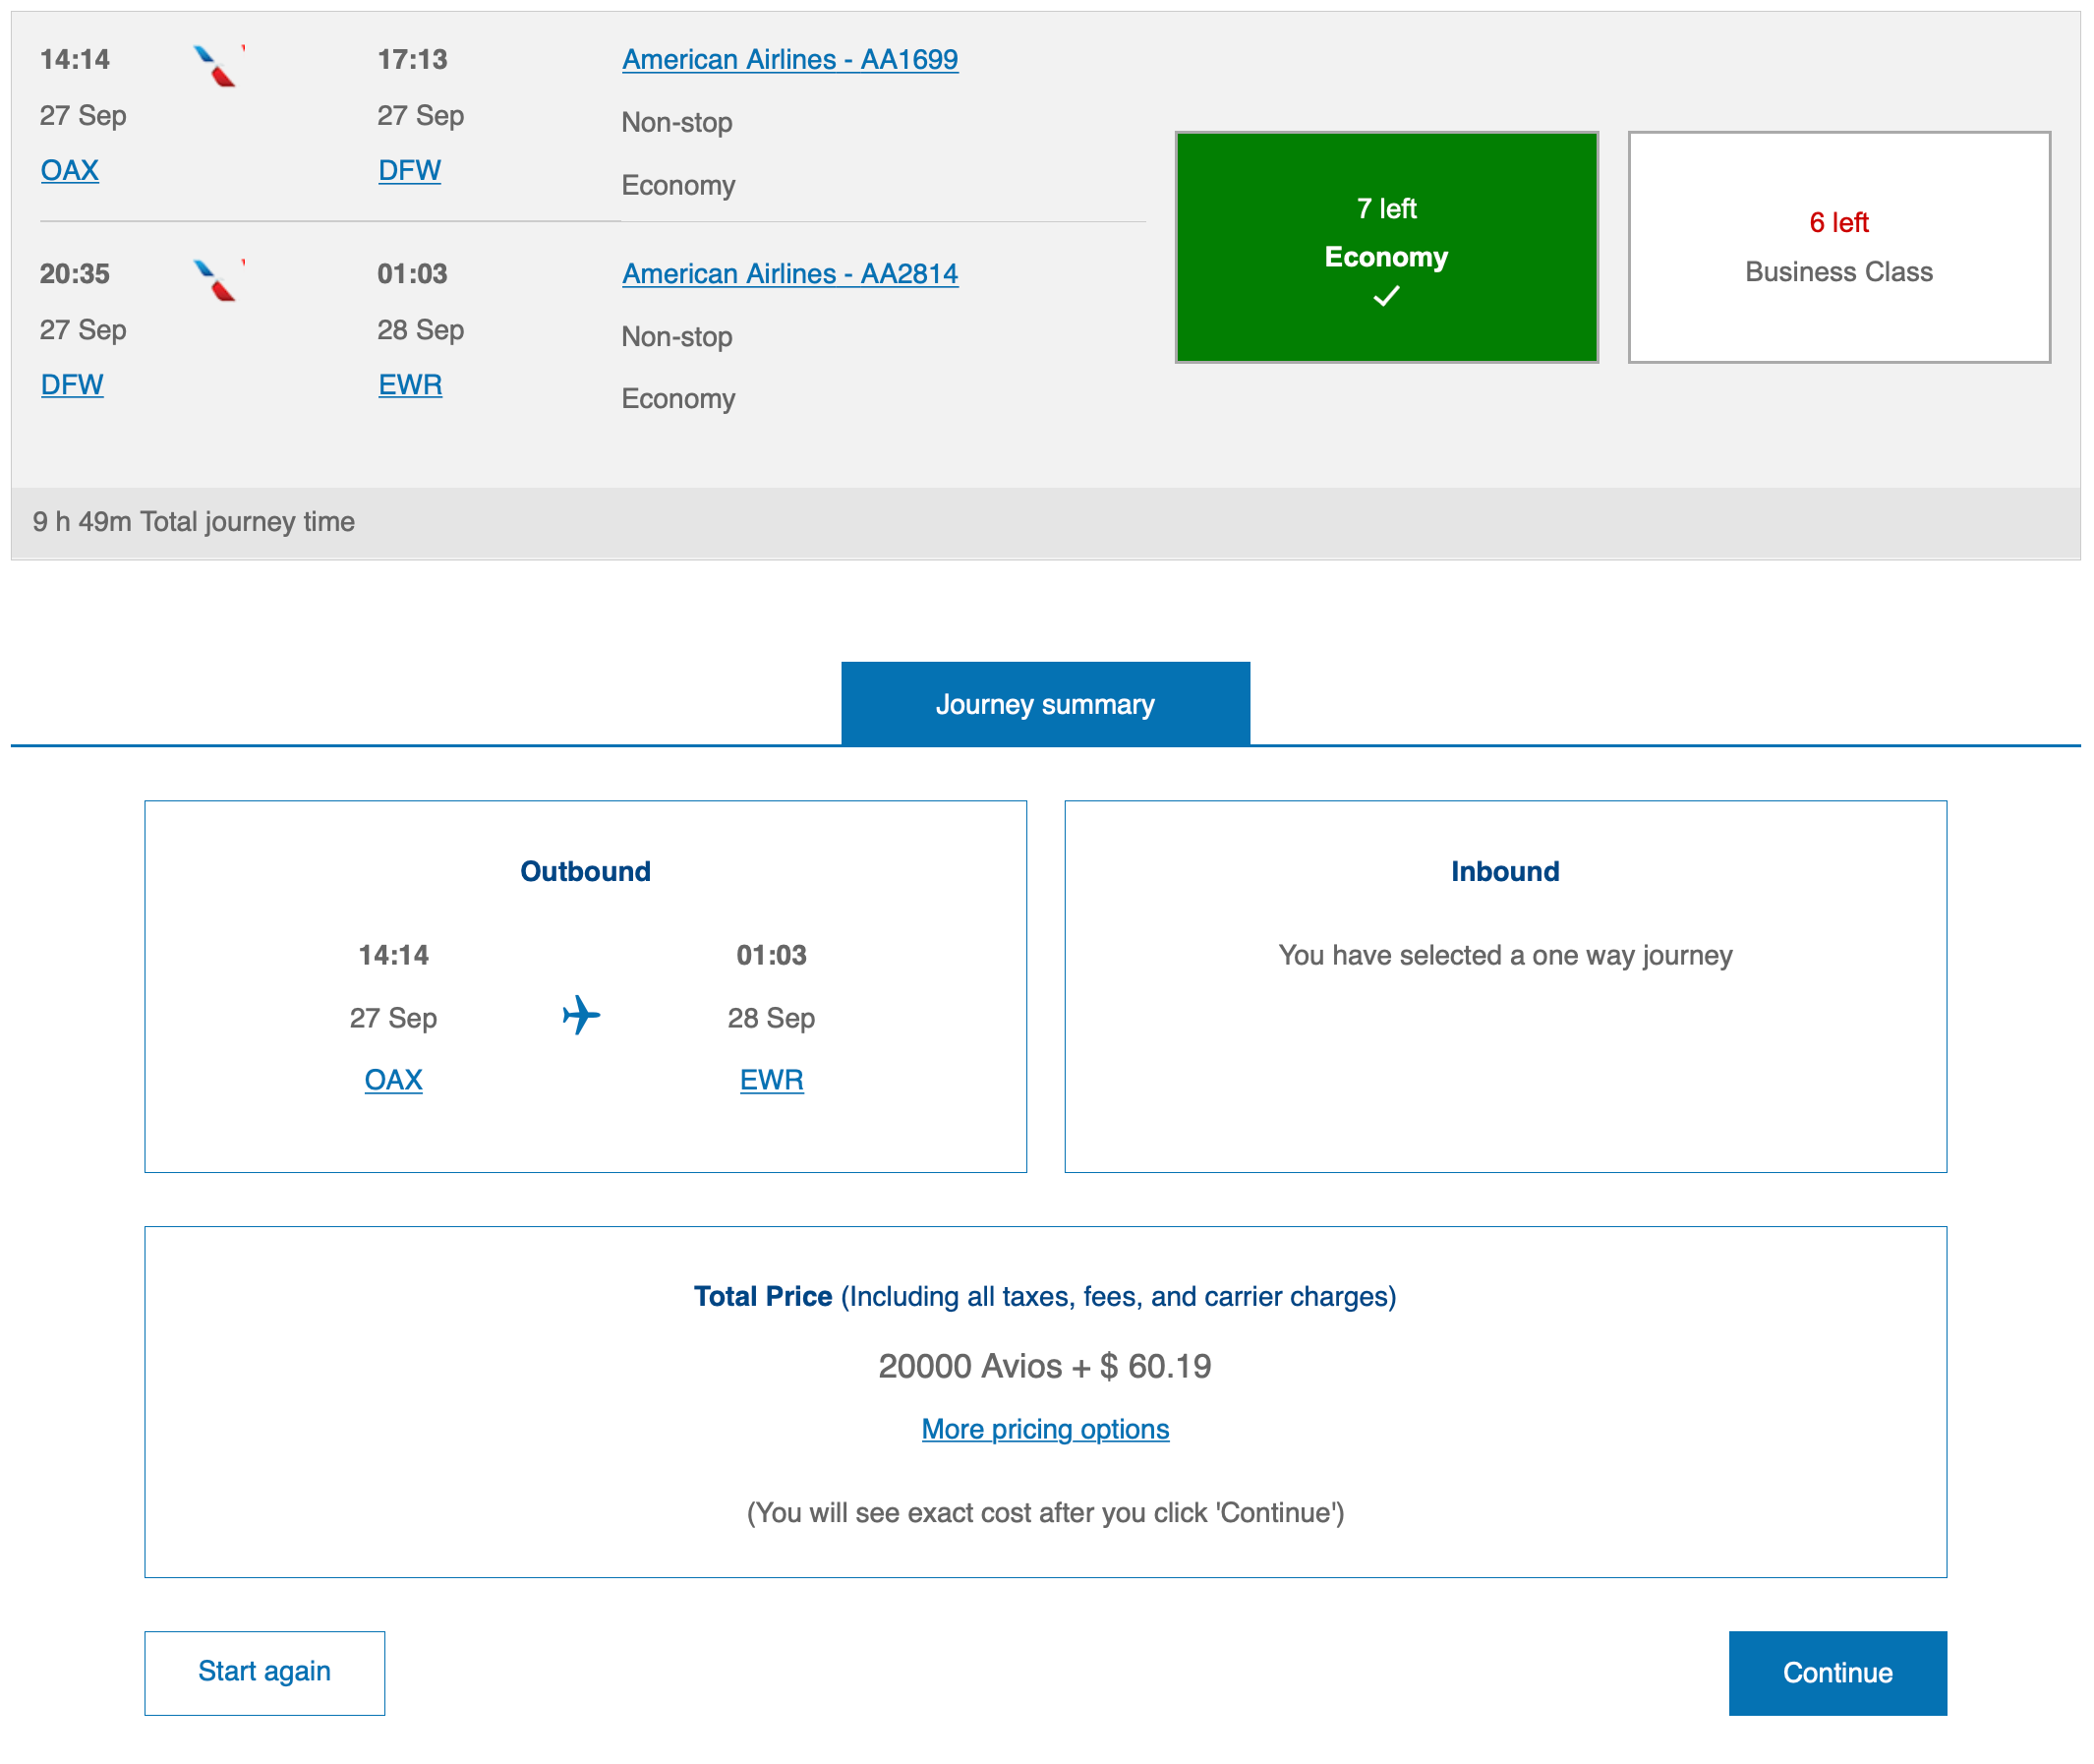Click the Inbound heading

1506,872
